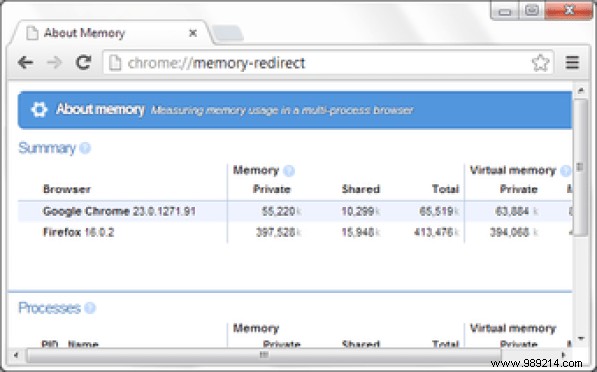This screenshot has height=372, width=597.
Task: Select the About Memory tab
Action: [x=110, y=33]
